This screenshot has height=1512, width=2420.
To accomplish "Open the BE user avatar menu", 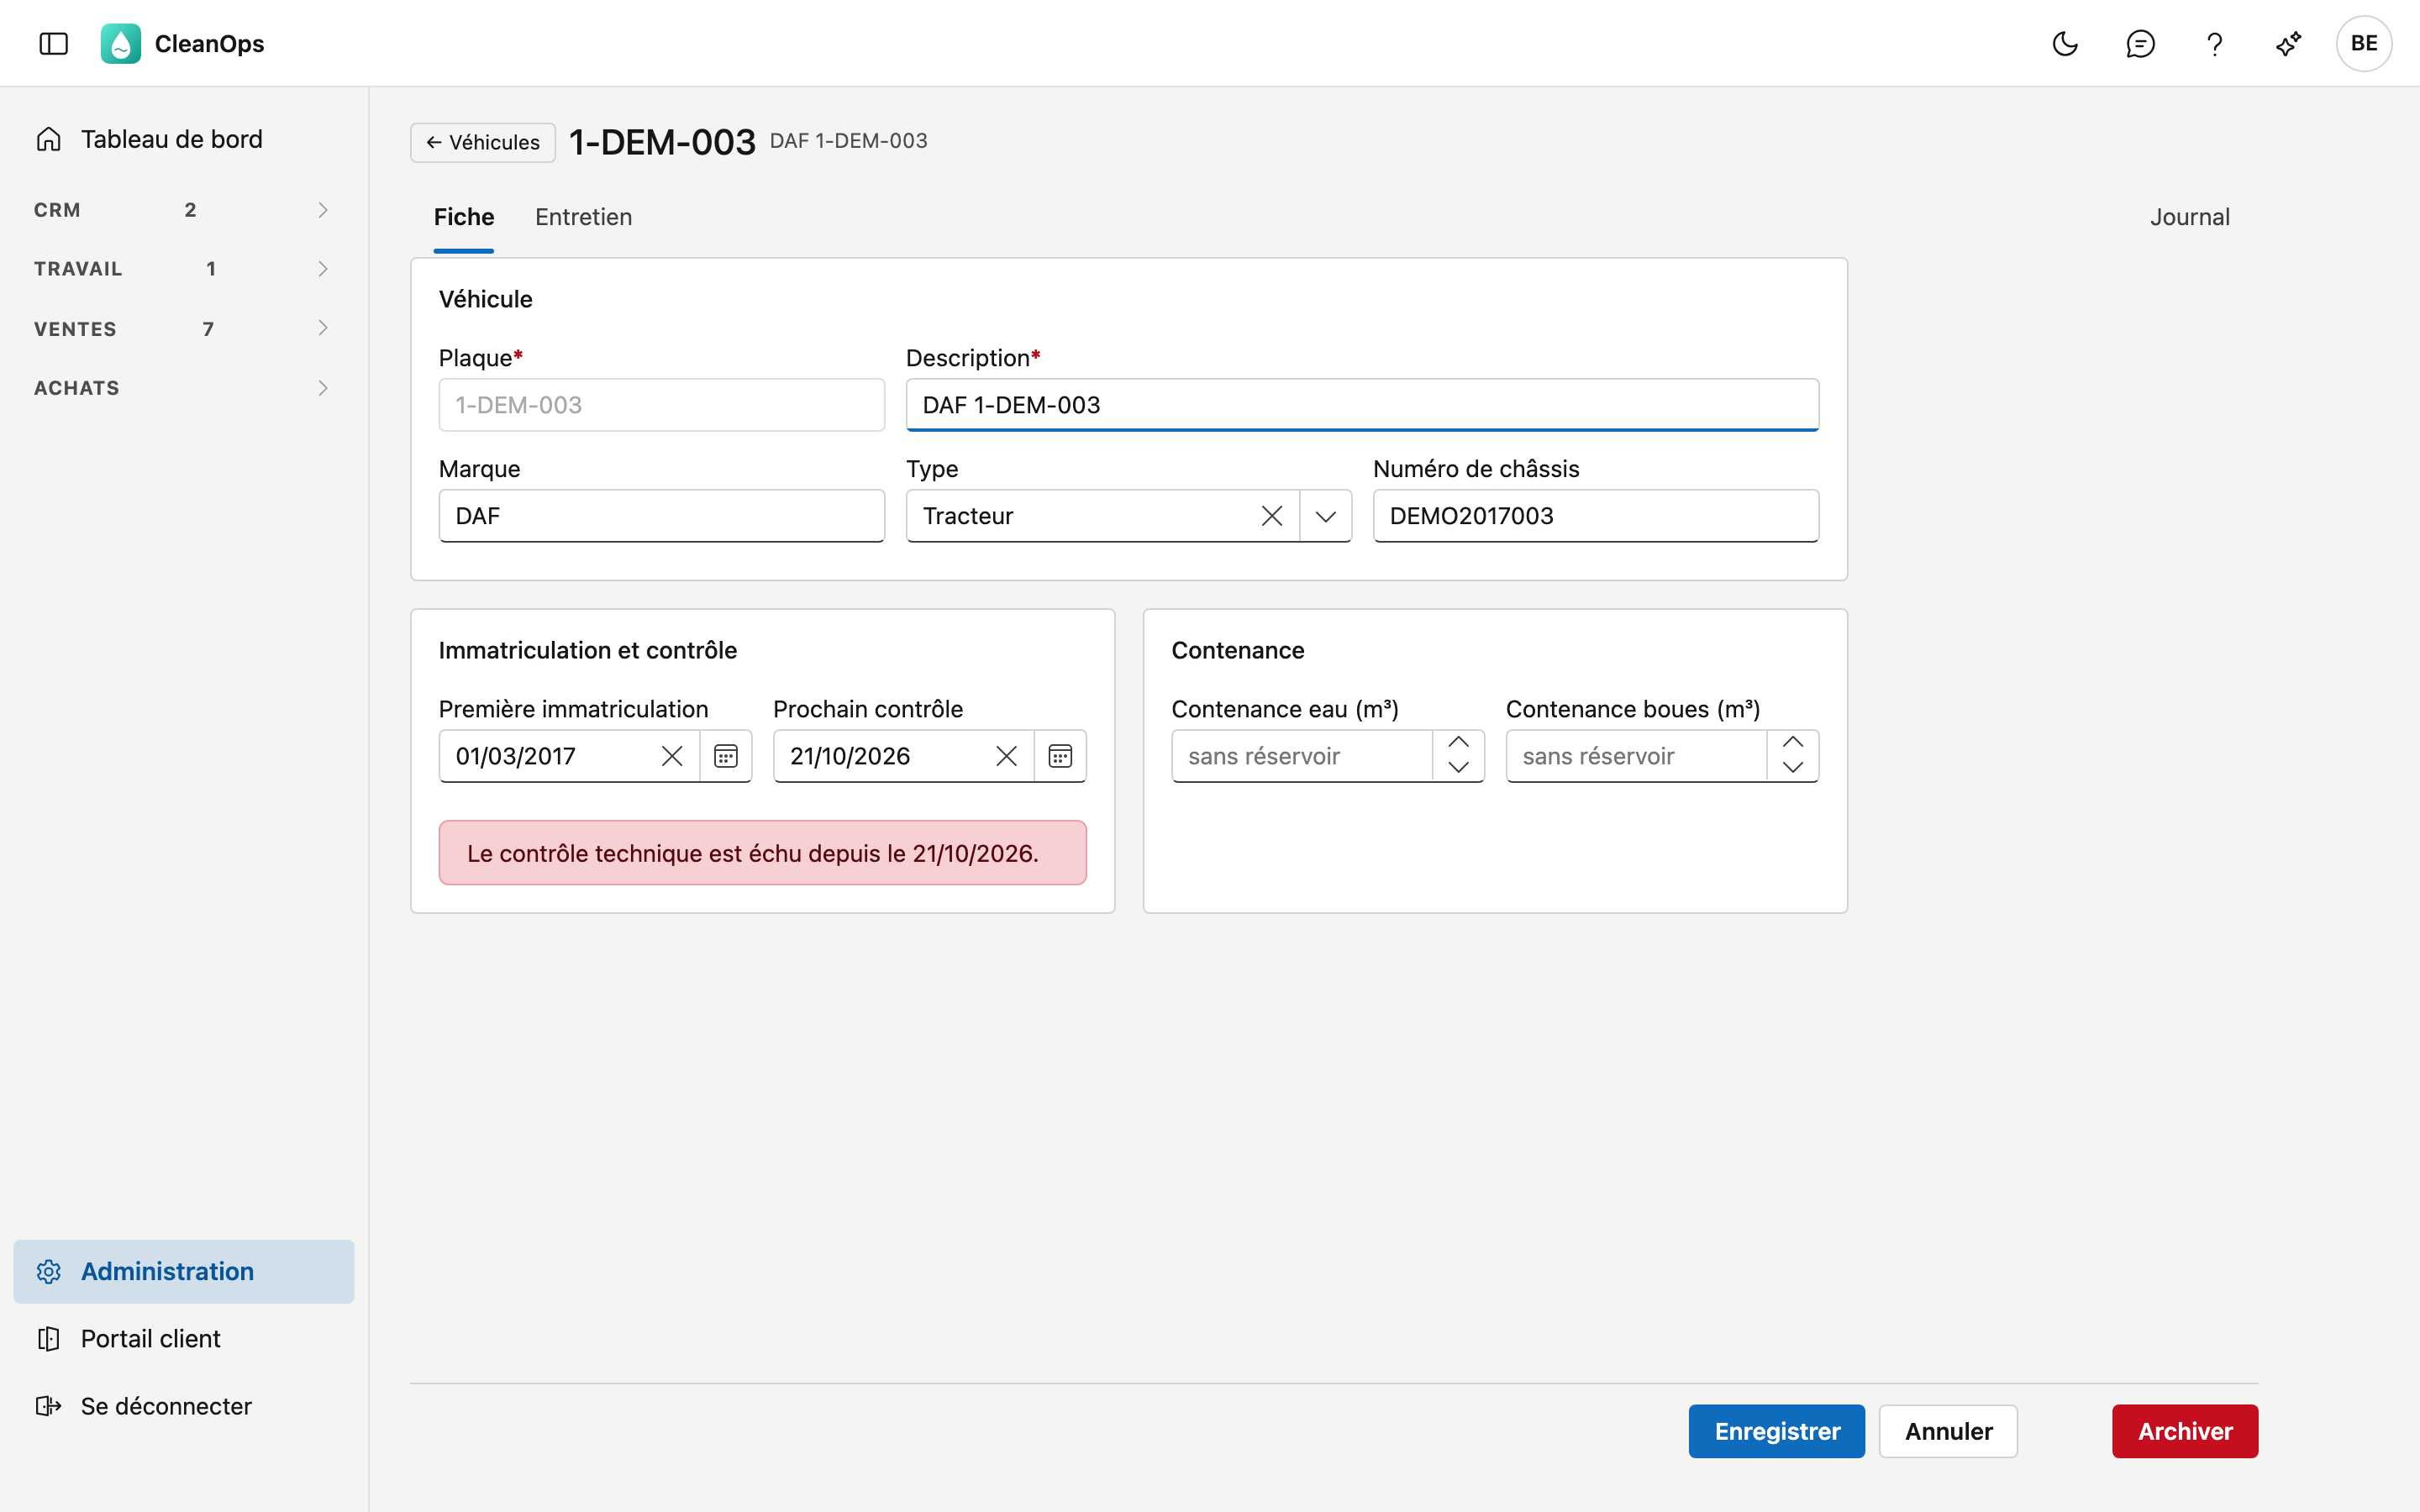I will pos(2363,43).
